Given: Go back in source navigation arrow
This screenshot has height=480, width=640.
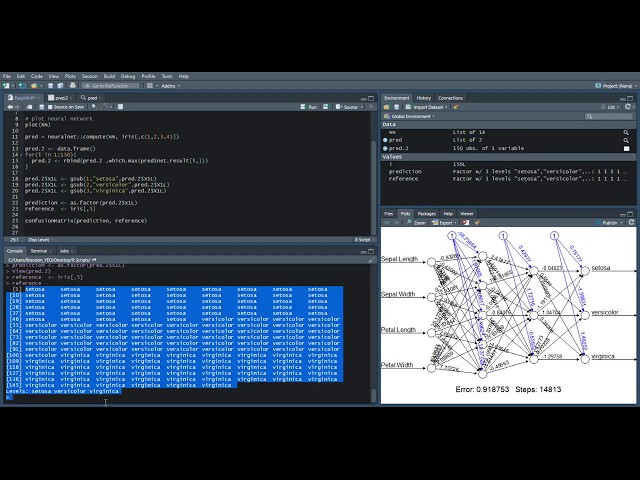Looking at the screenshot, I should click(10, 107).
